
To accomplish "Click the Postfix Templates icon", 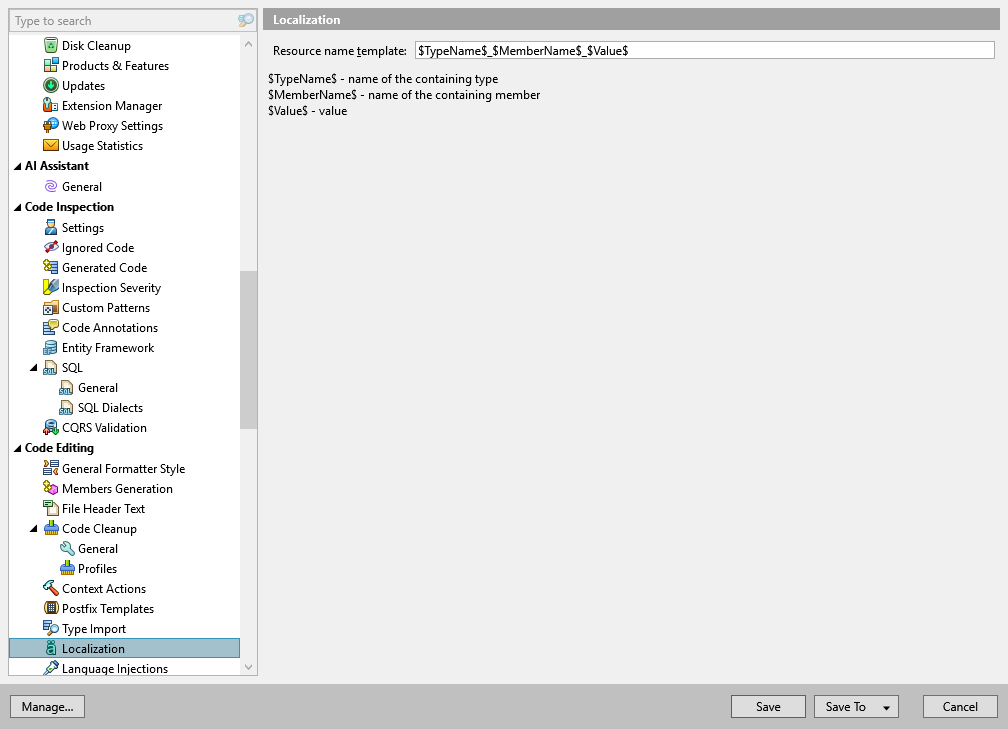I will pyautogui.click(x=49, y=608).
